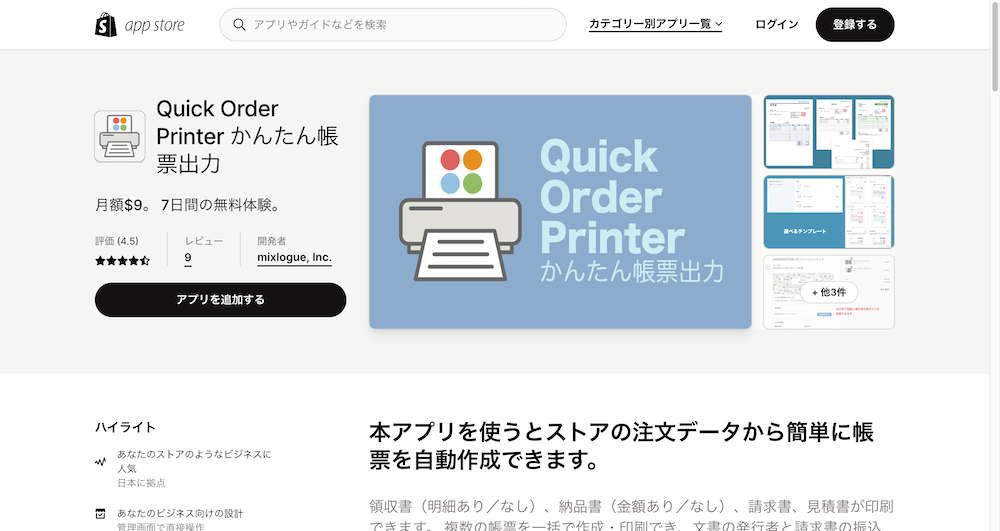1000x531 pixels.
Task: Open the 9 reviews link
Action: point(188,258)
